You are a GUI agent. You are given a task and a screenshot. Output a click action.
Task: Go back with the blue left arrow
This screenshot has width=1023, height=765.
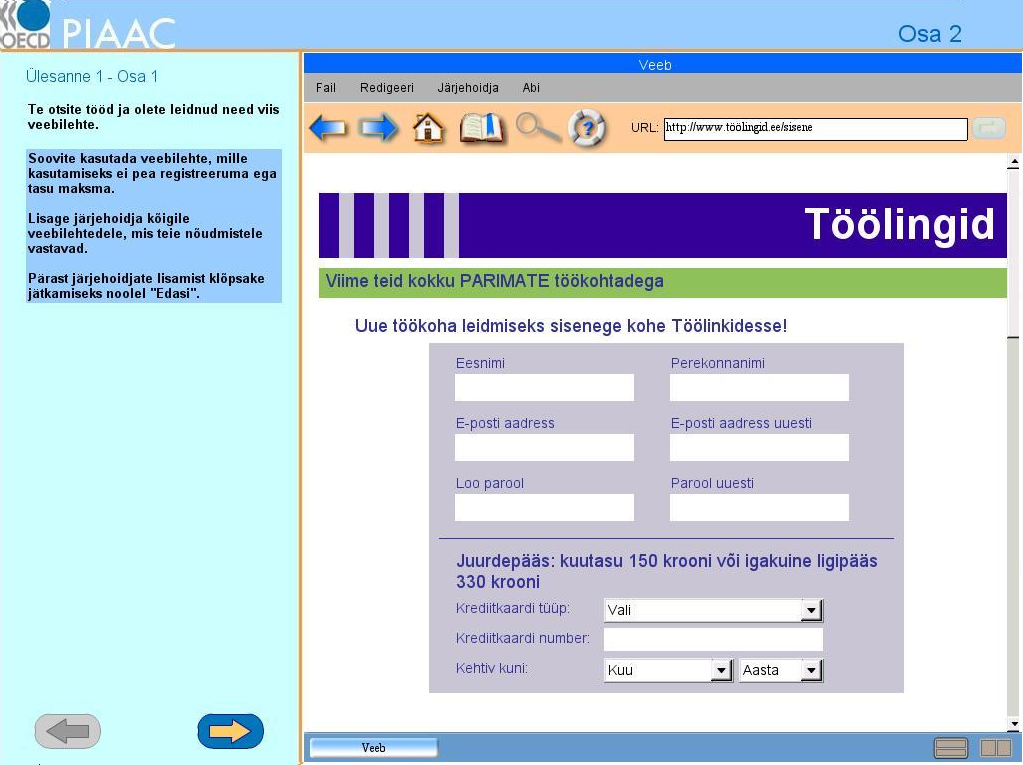coord(328,127)
